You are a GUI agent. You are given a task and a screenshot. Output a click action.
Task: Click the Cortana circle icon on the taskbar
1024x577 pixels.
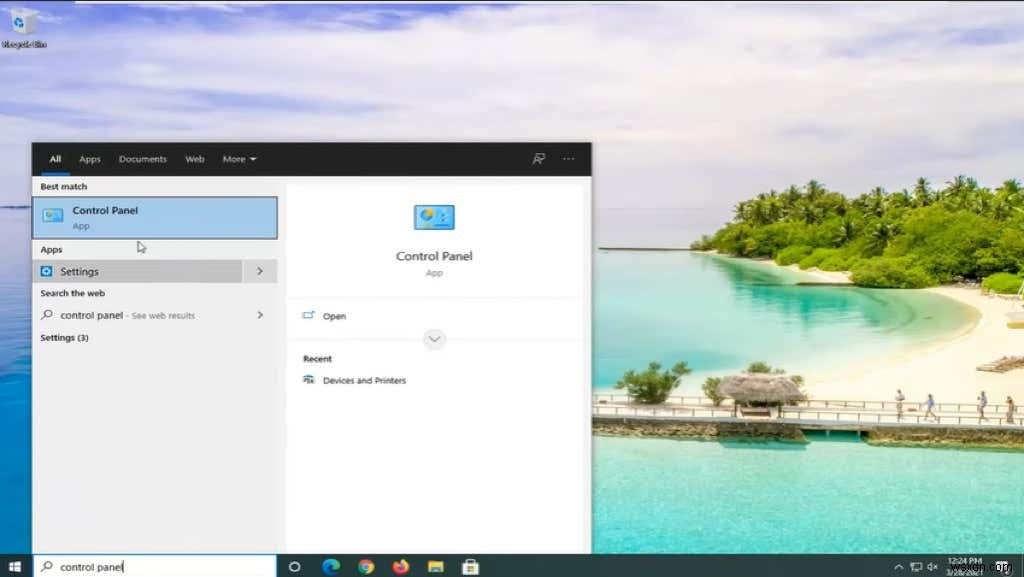pos(294,566)
